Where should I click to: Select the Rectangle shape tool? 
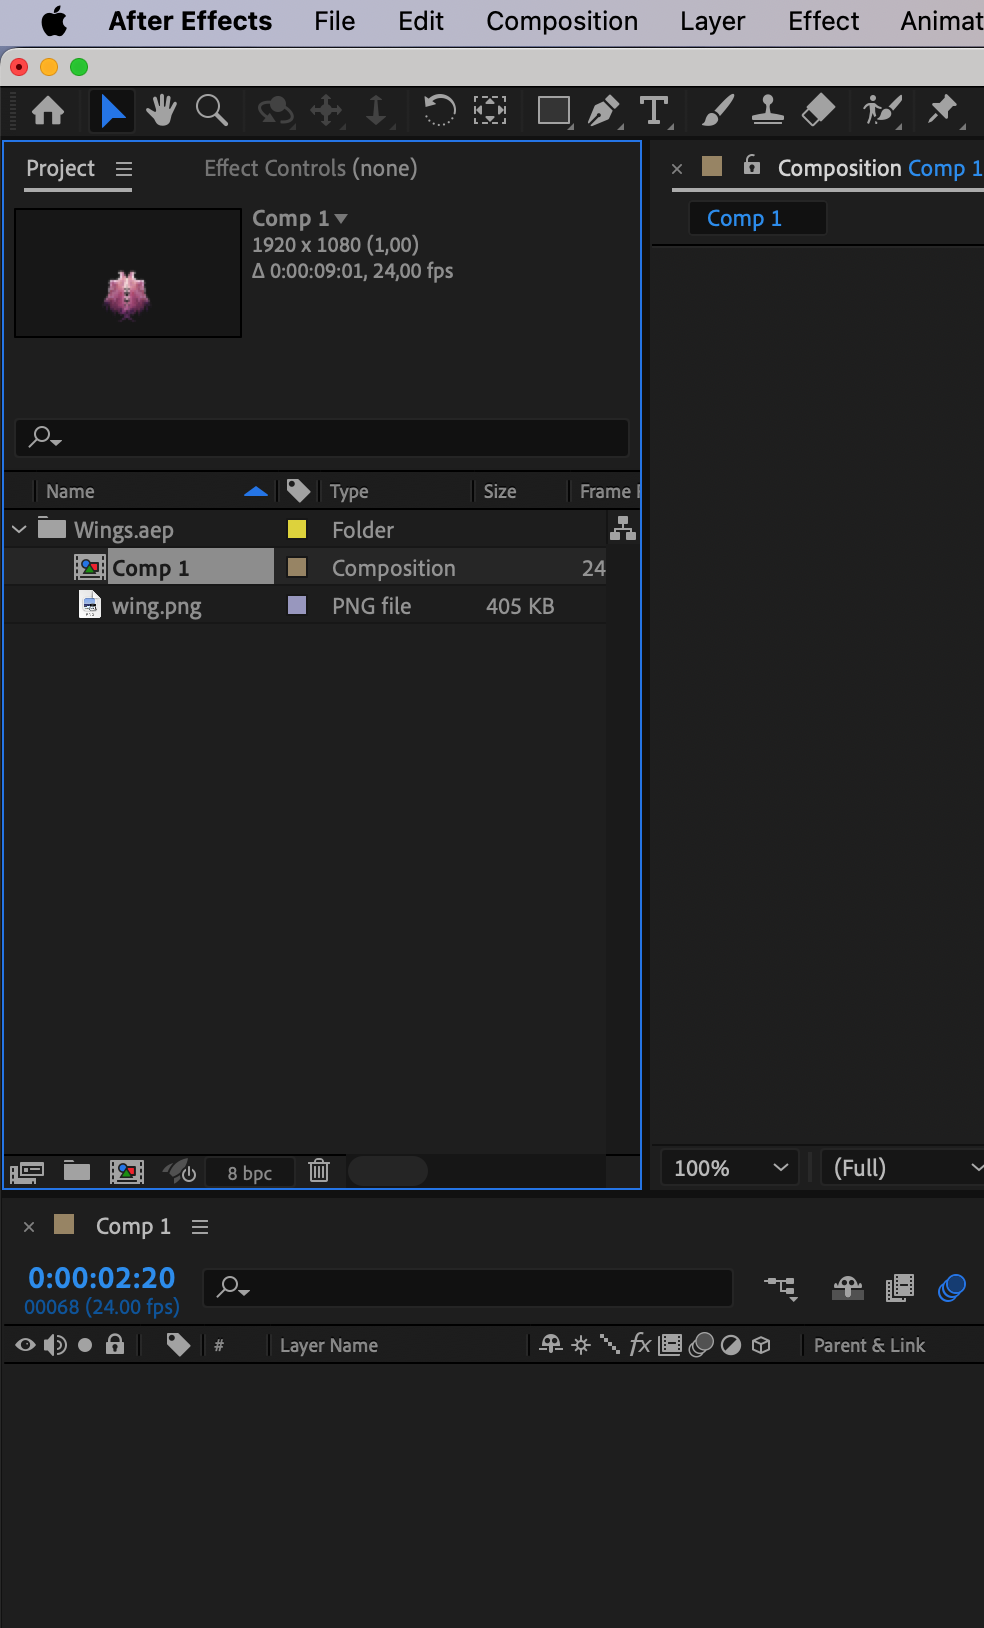click(x=554, y=110)
